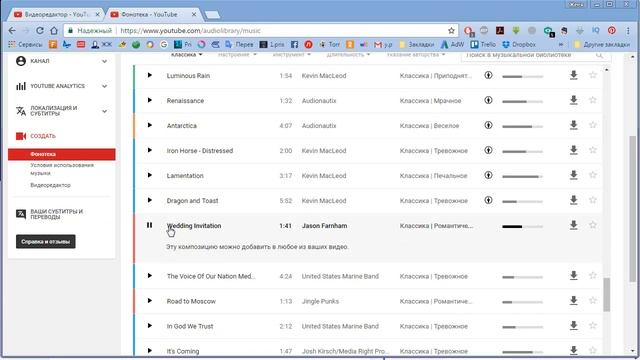This screenshot has height=360, width=640.
Task: Switch to Видеоредактор browser tab
Action: (57, 14)
